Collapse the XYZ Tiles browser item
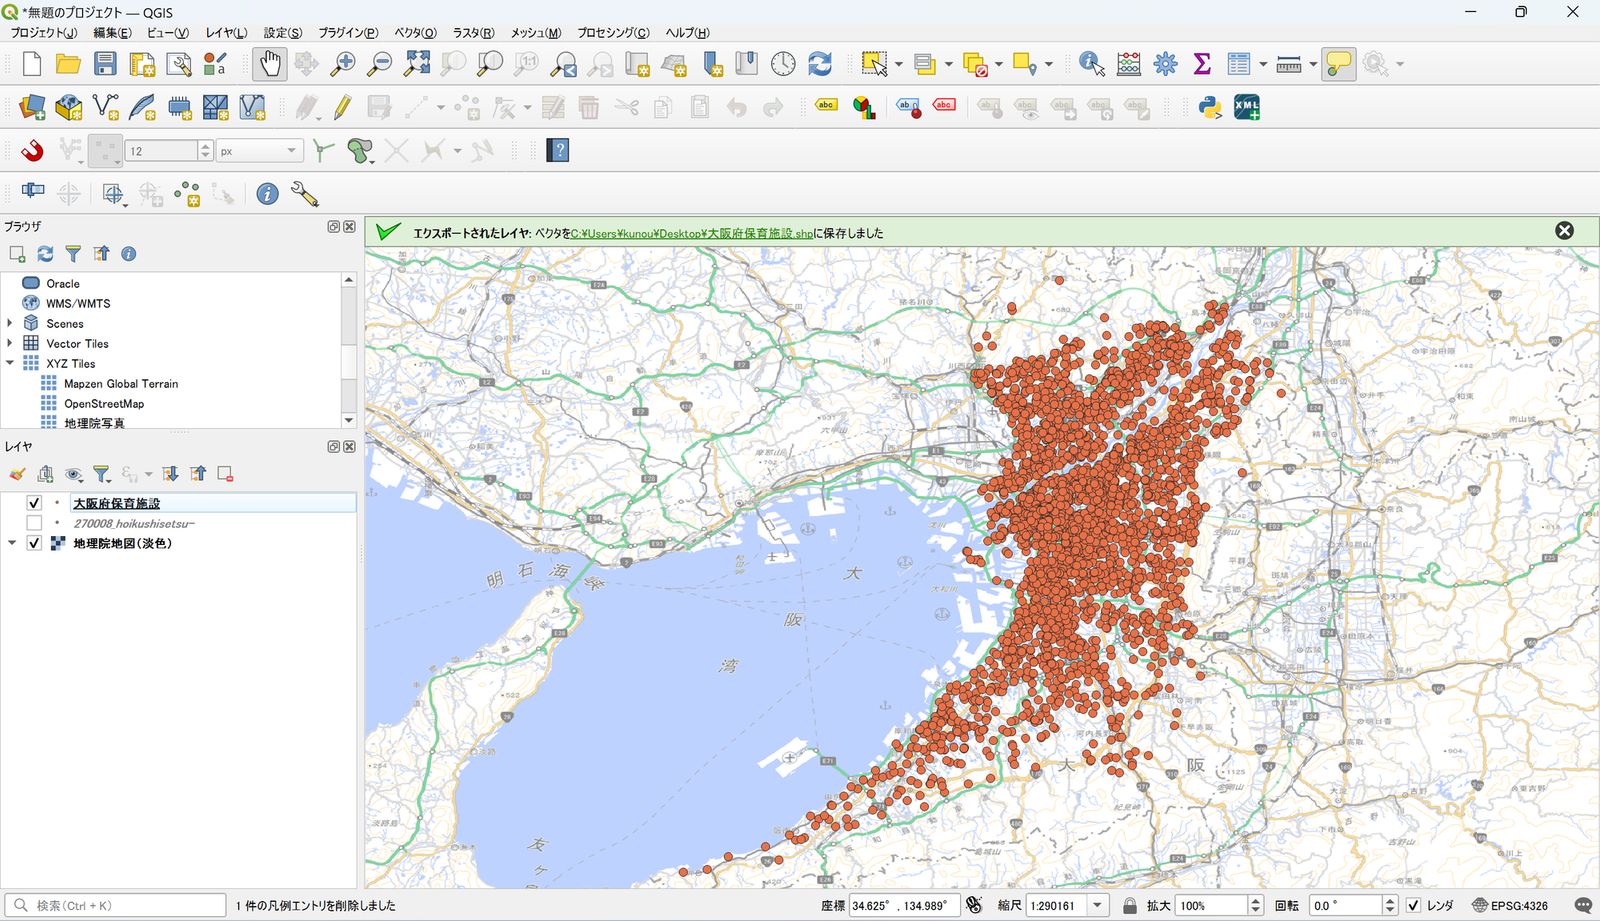This screenshot has height=921, width=1600. pyautogui.click(x=10, y=363)
